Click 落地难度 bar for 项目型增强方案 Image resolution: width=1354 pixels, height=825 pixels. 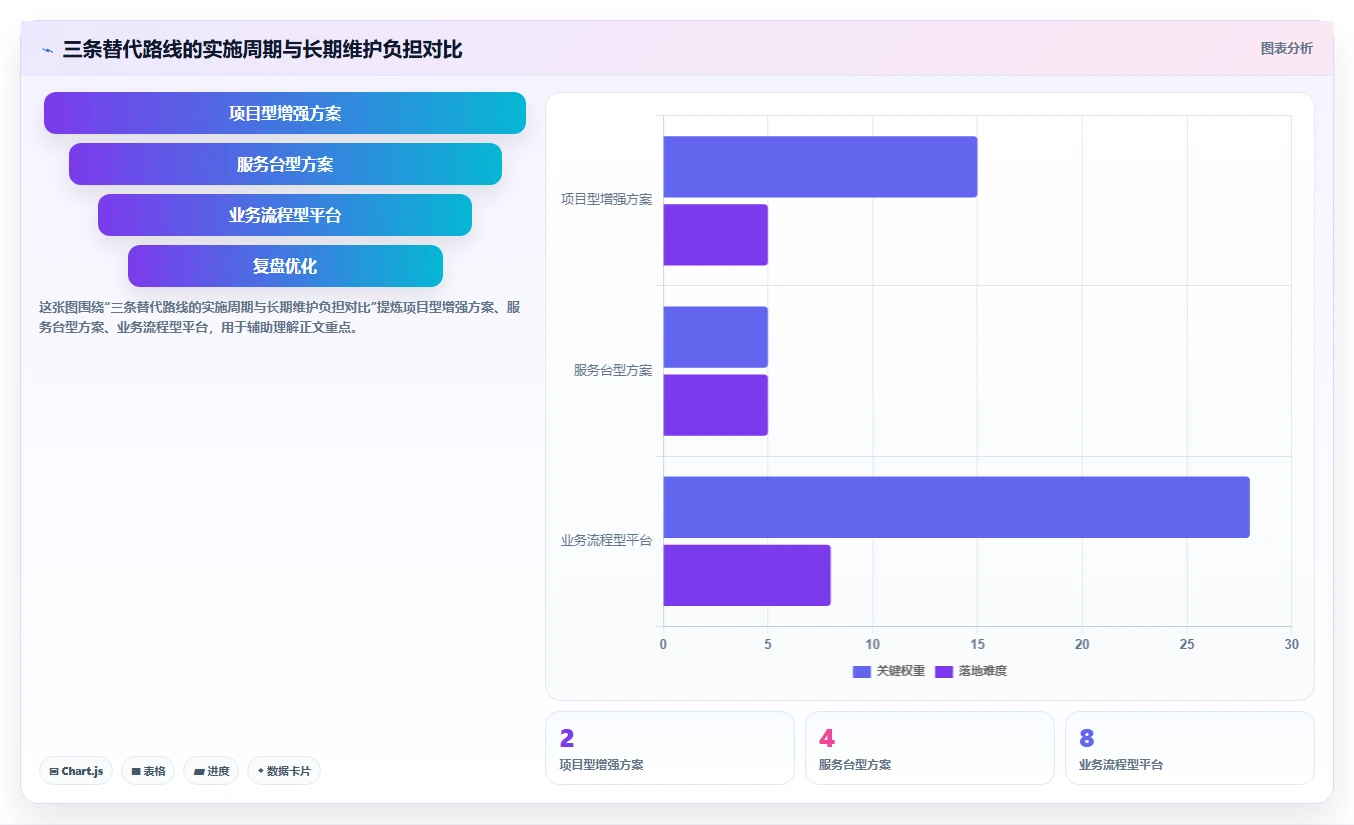point(715,235)
